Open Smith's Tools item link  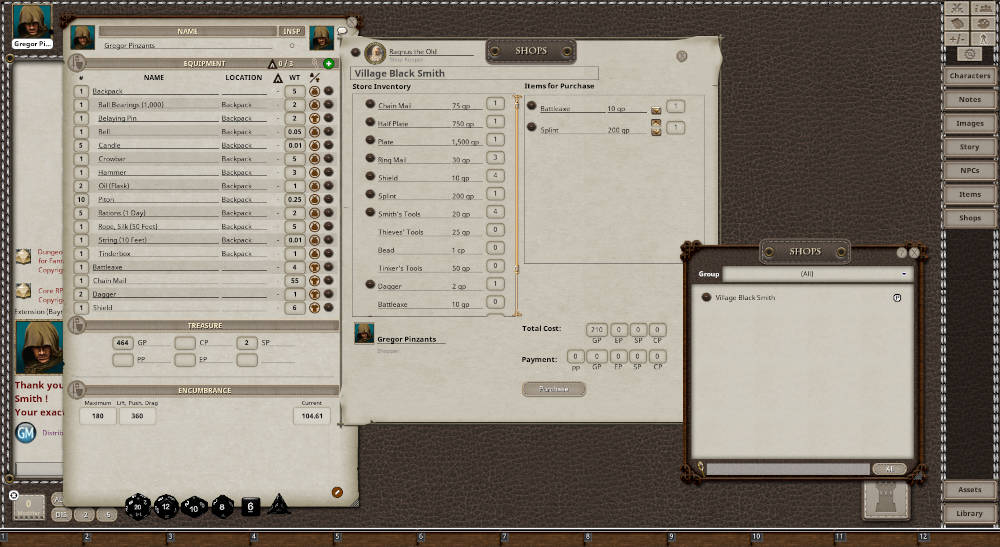369,212
